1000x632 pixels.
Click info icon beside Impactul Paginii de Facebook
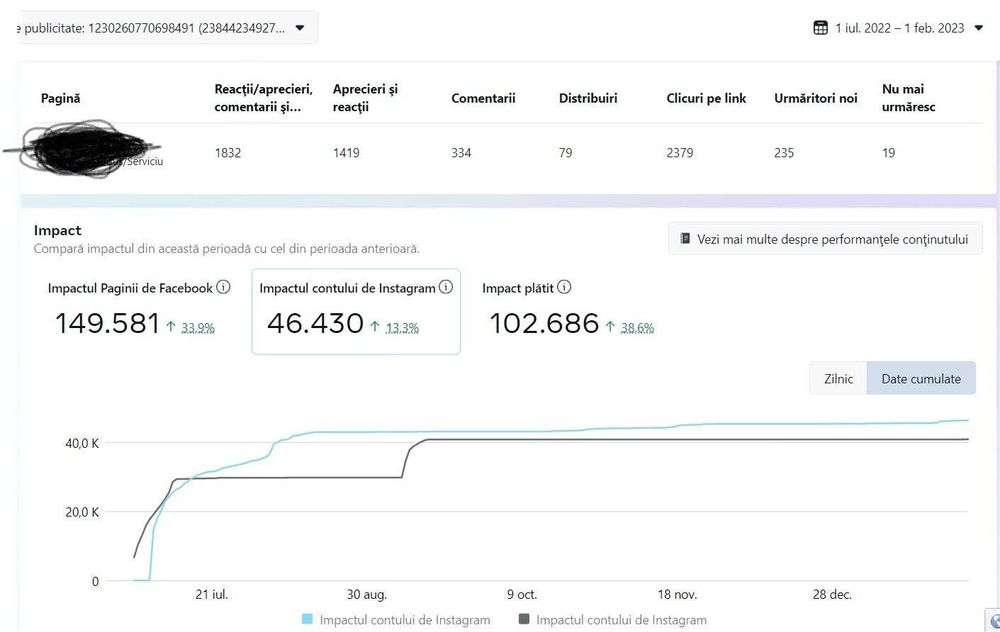coord(223,287)
